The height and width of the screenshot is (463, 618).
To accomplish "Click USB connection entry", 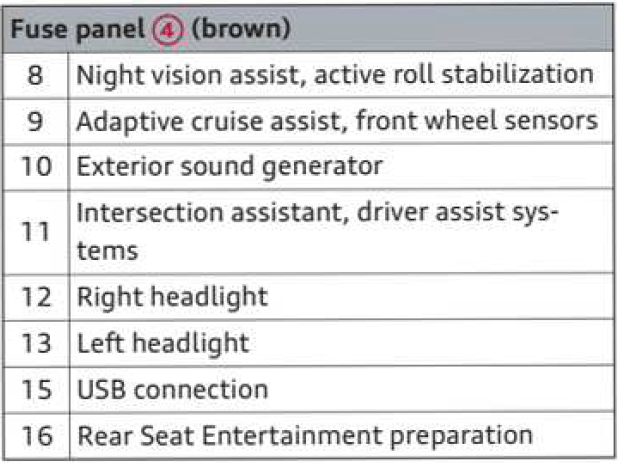I will [173, 390].
